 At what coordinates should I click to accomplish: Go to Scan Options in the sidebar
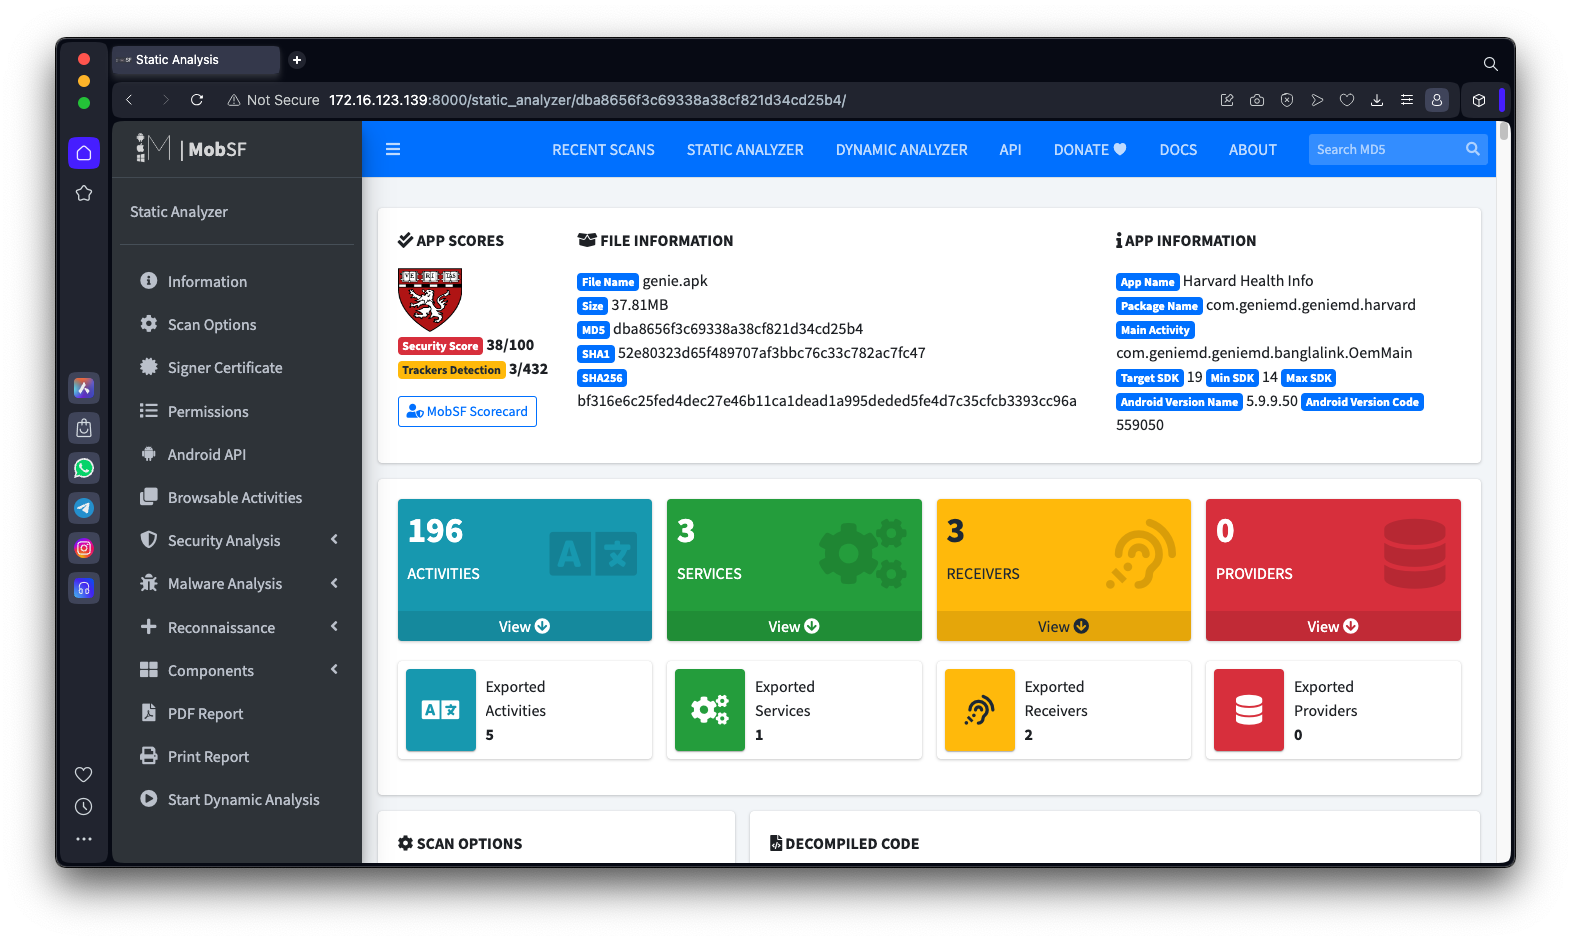[x=237, y=325]
